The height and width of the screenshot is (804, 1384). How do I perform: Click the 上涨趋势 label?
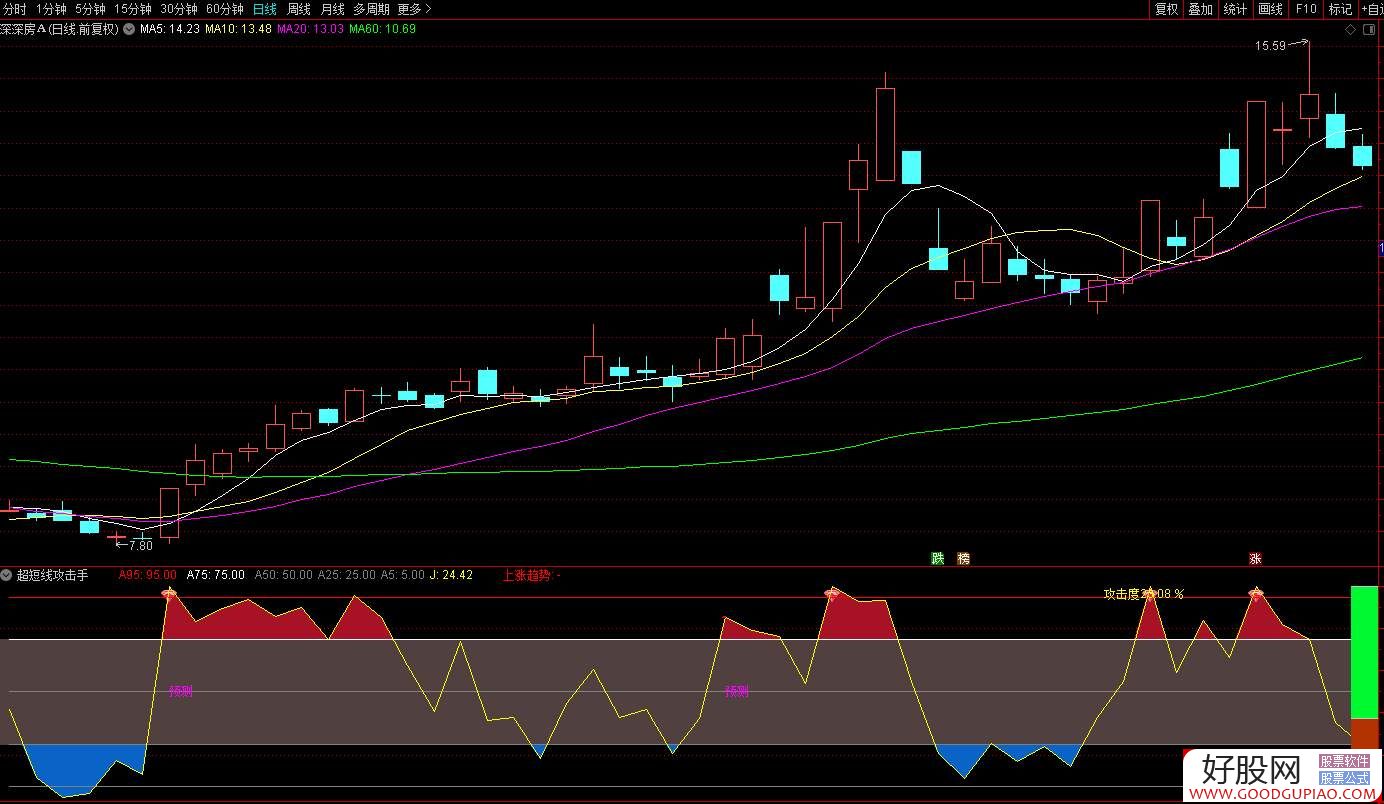526,575
